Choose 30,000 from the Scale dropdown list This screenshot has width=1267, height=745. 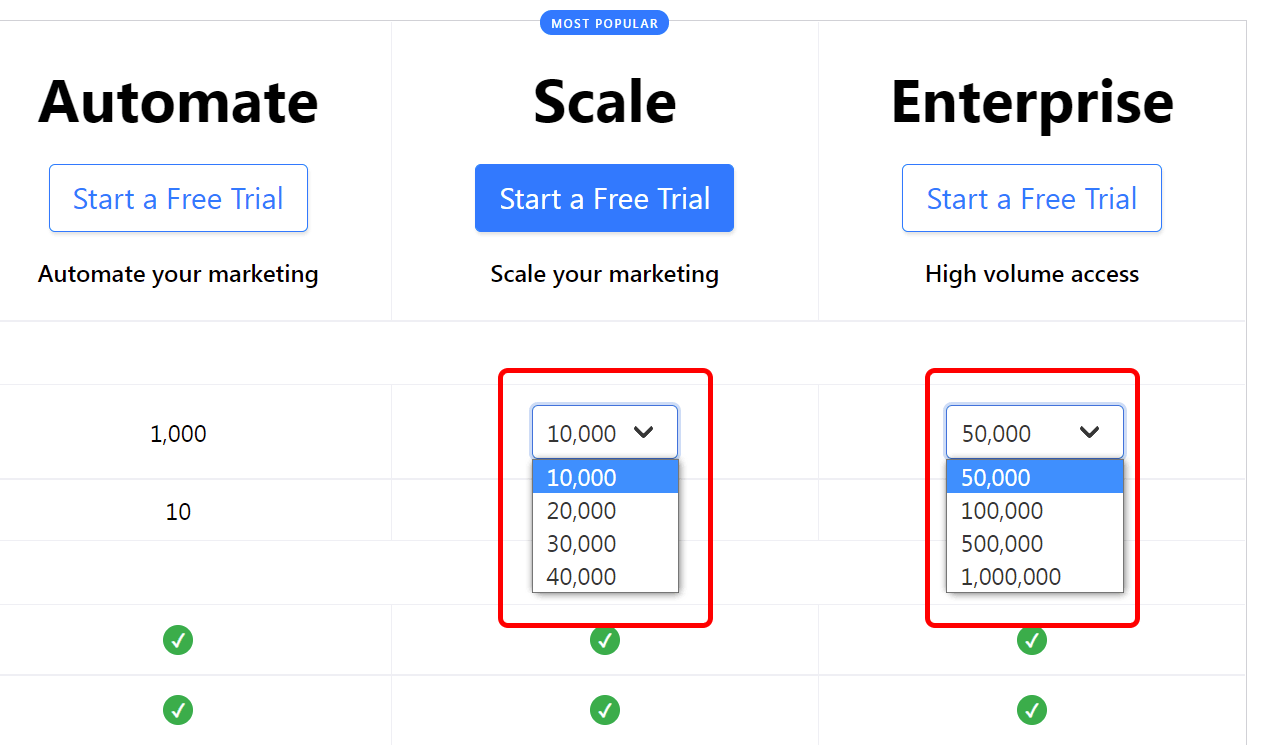tap(604, 543)
